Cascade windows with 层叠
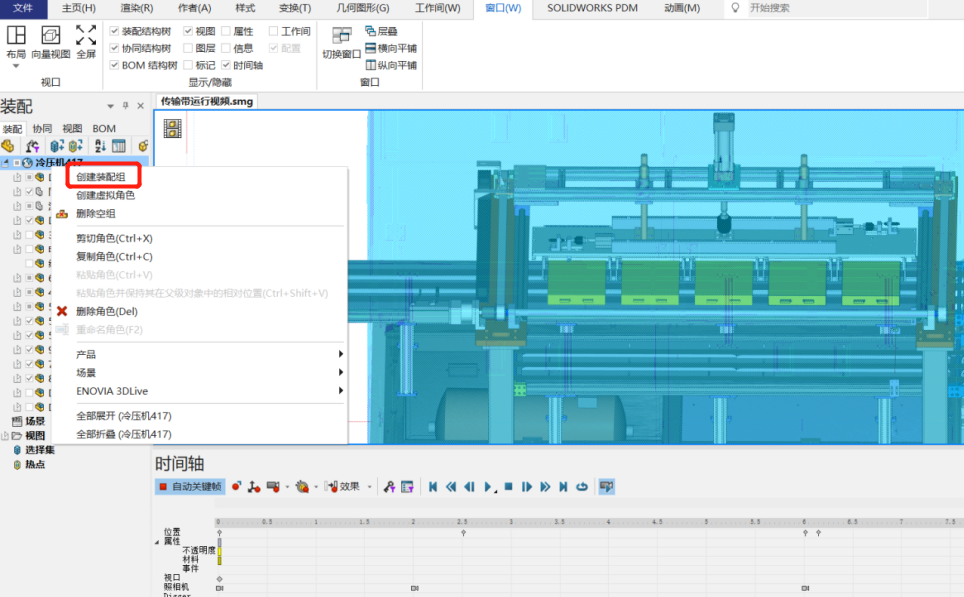The height and width of the screenshot is (597, 964). (381, 31)
